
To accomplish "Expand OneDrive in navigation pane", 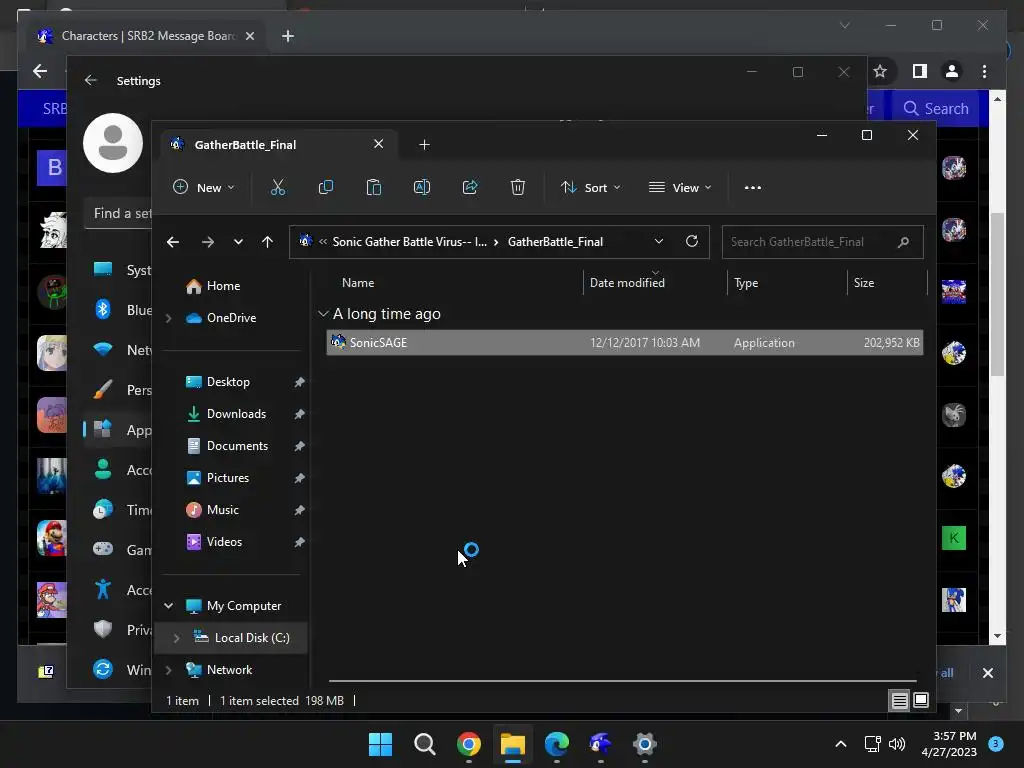I will 168,318.
